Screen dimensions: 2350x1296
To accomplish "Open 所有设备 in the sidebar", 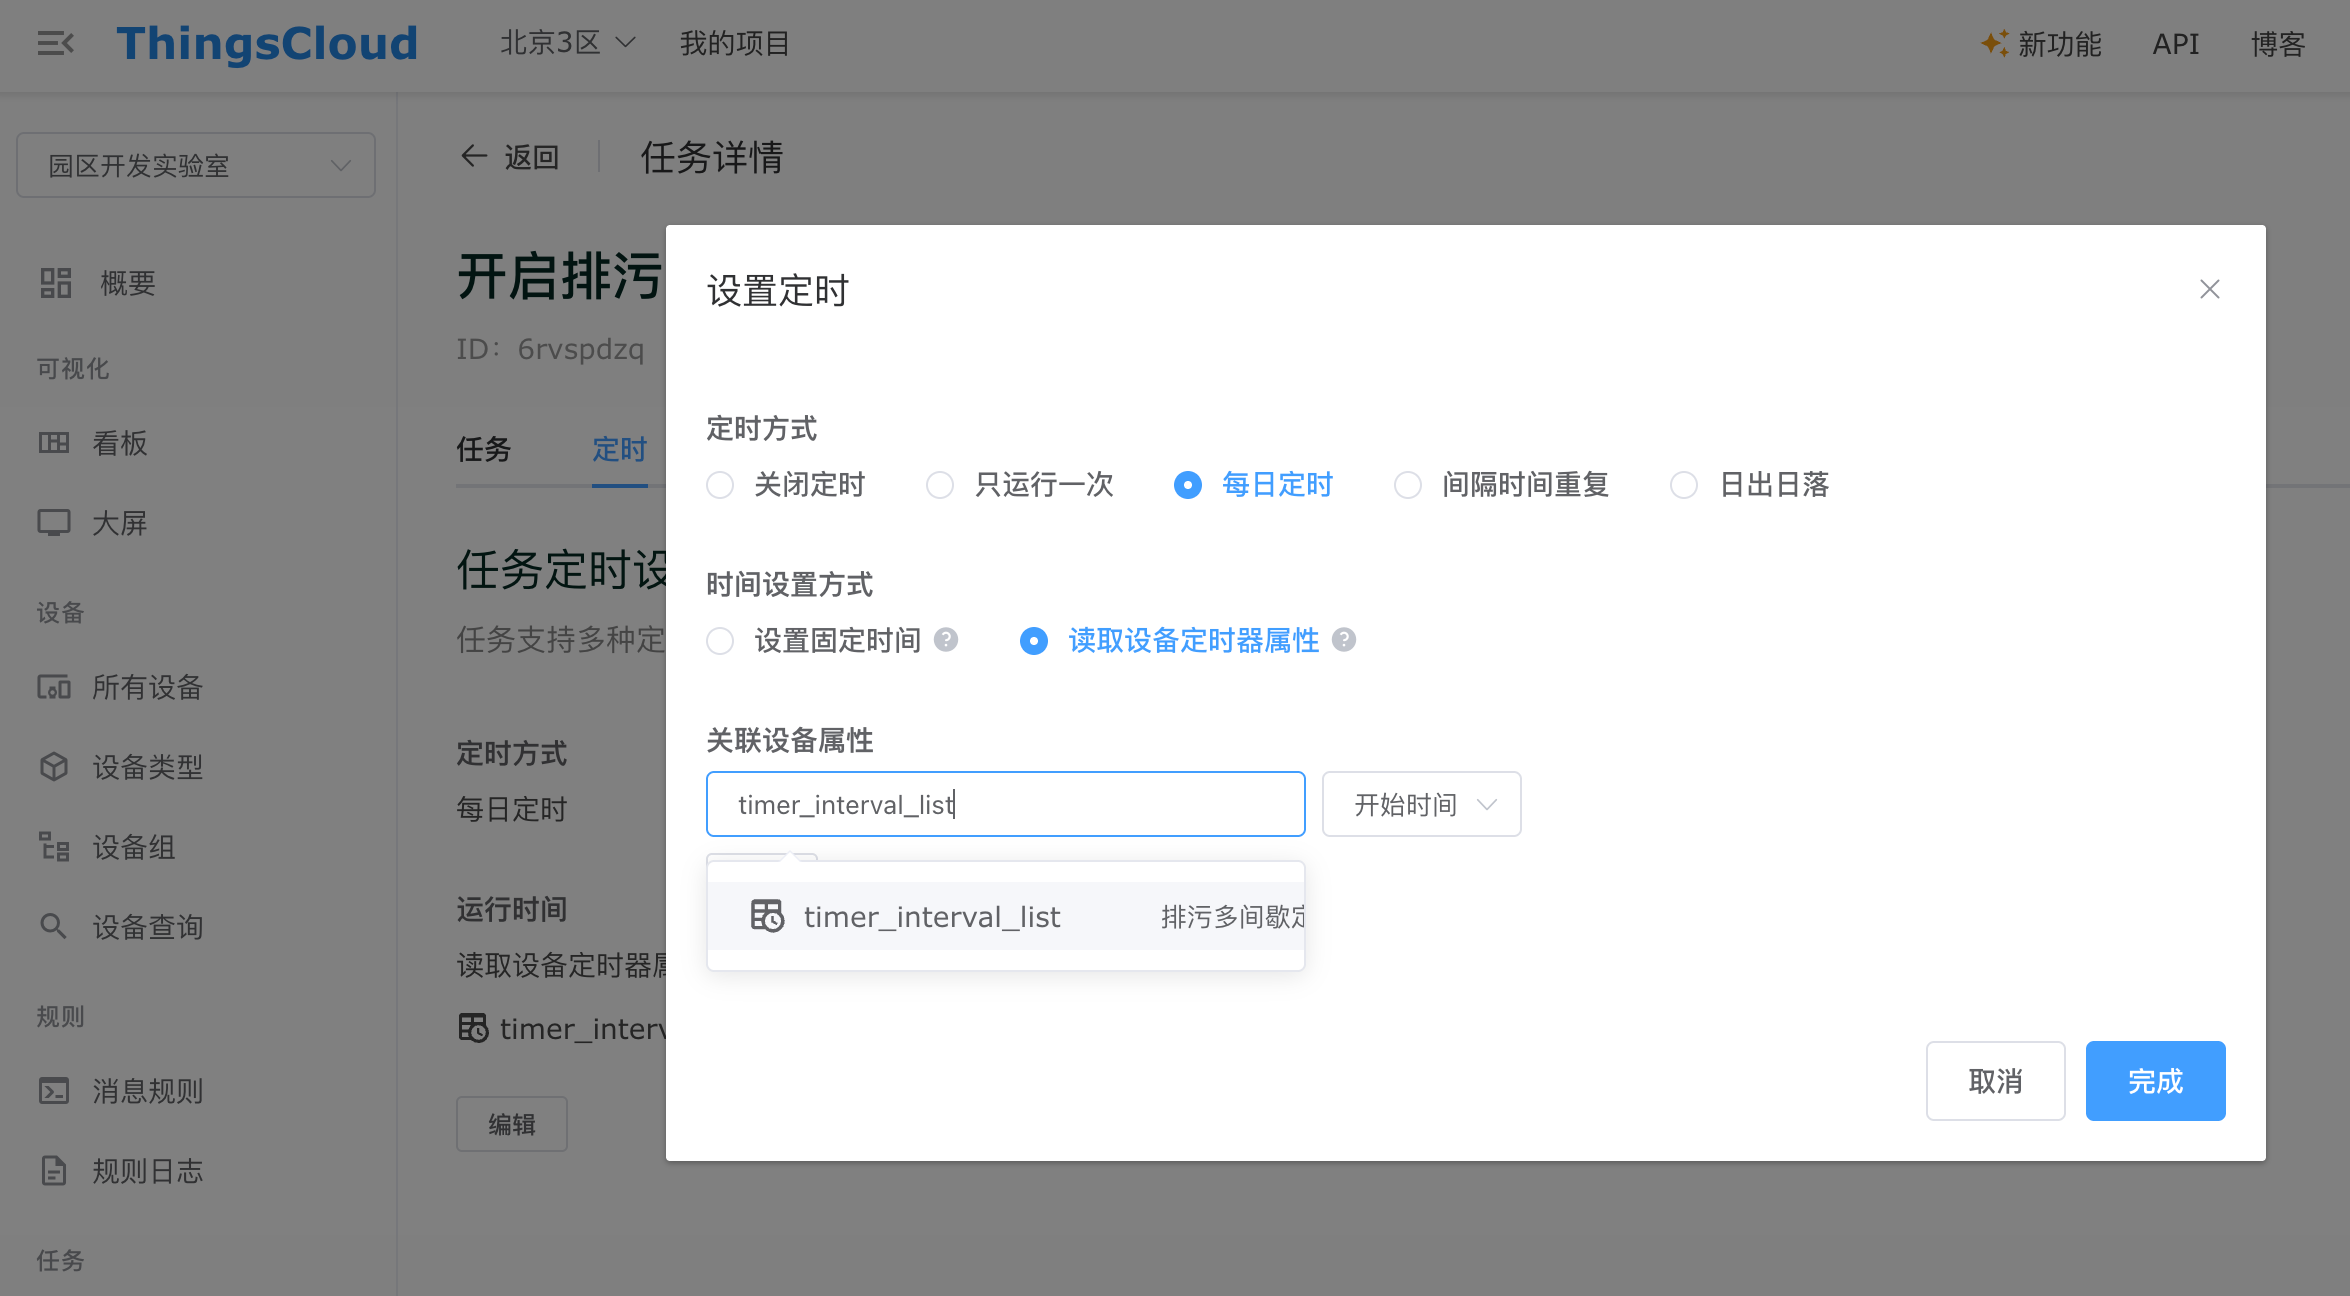I will (x=148, y=687).
